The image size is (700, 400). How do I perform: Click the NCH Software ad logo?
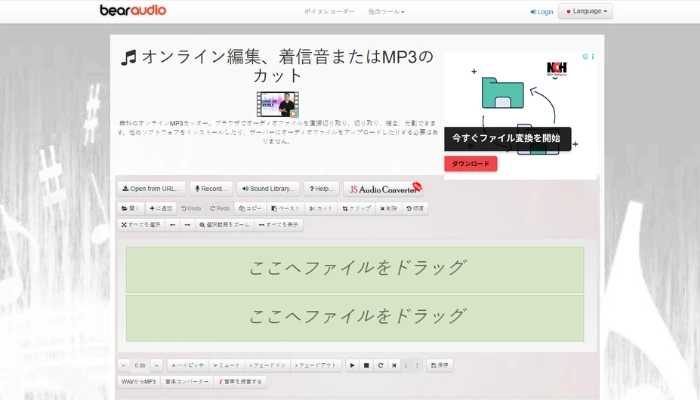557,69
